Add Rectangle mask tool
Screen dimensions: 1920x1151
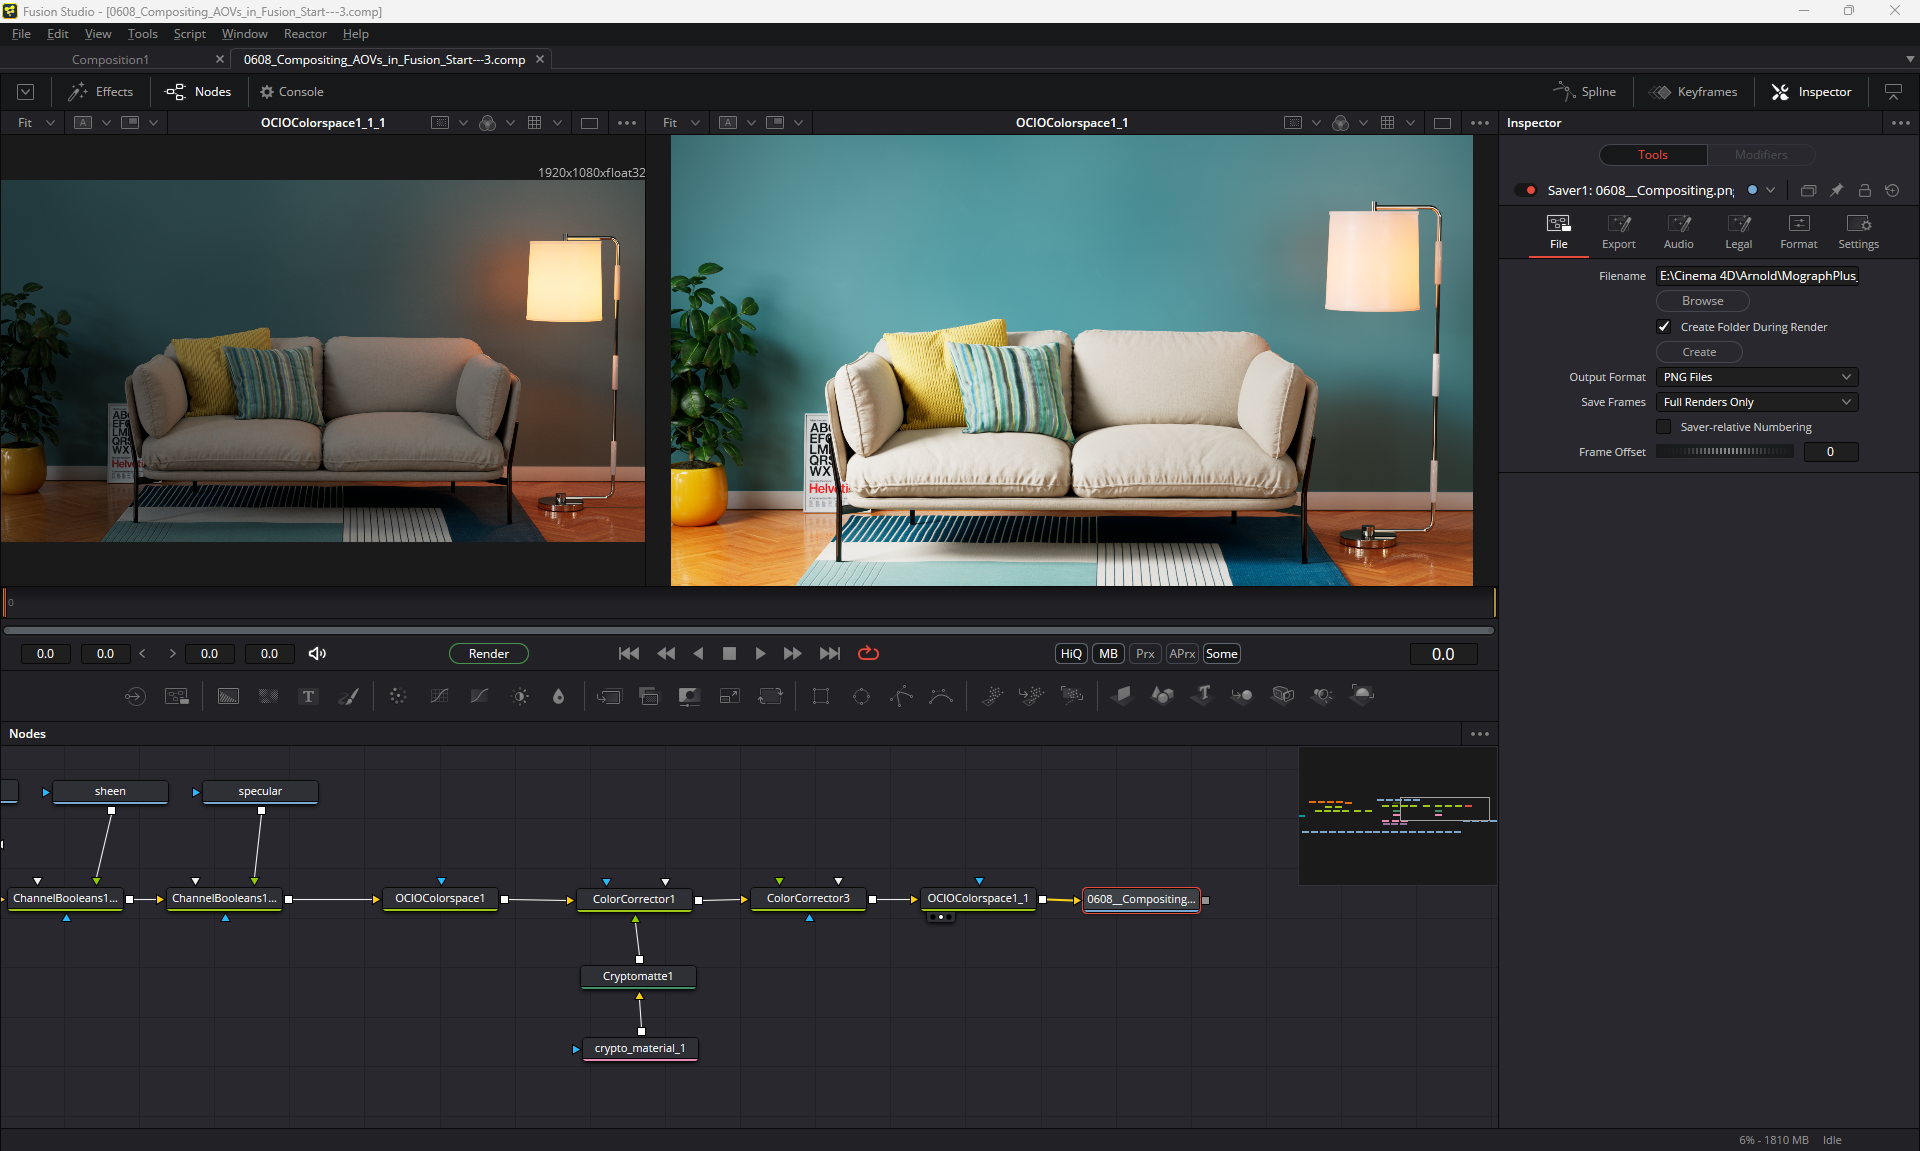click(x=821, y=696)
